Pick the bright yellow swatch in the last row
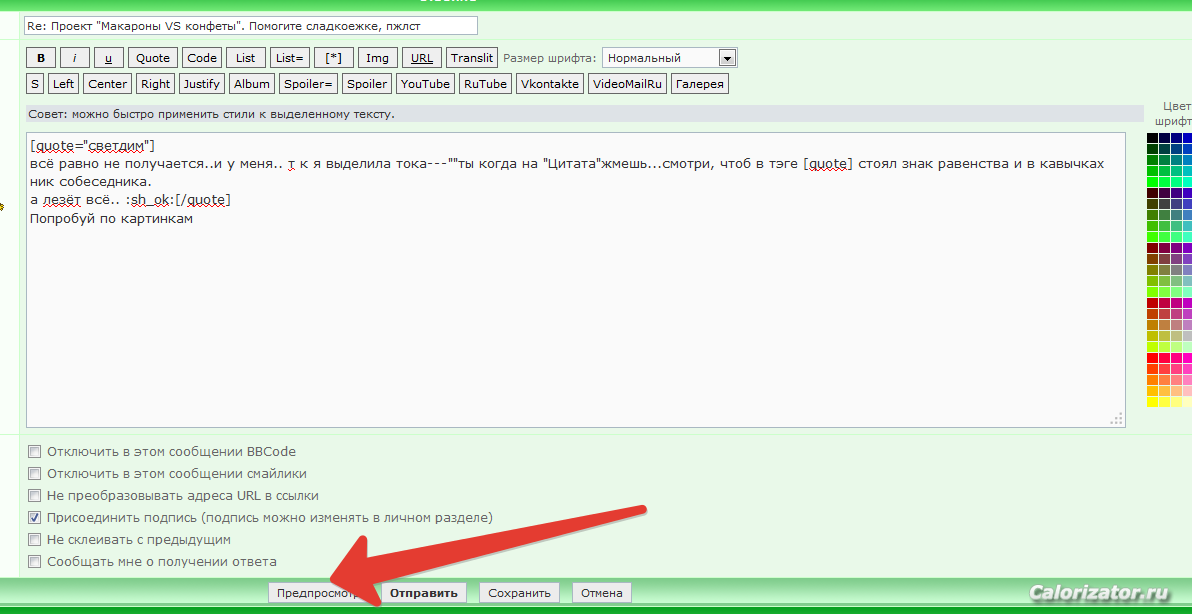Image resolution: width=1192 pixels, height=614 pixels. [x=1152, y=402]
